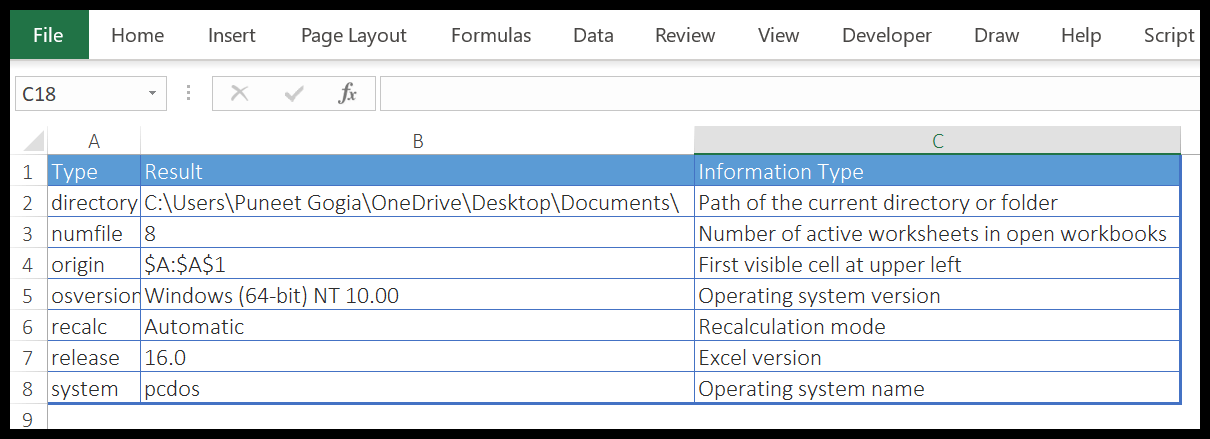
Task: Select row 7 header
Action: click(29, 357)
